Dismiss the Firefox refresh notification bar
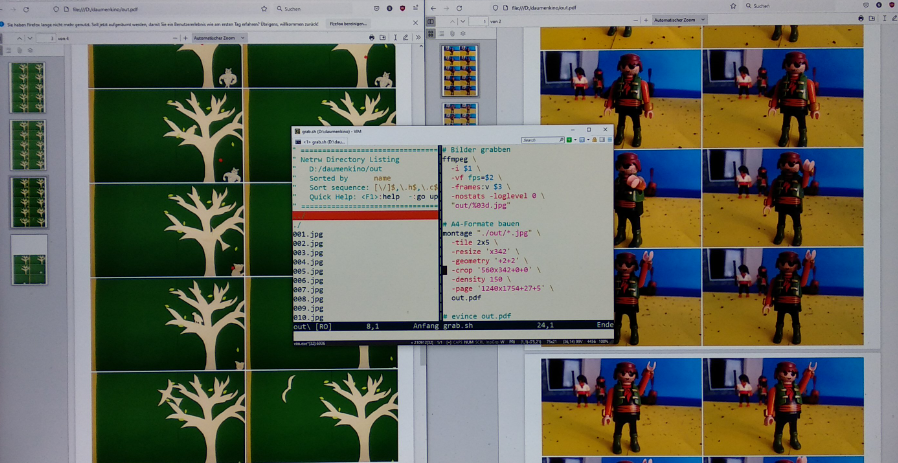Image resolution: width=898 pixels, height=463 pixels. (417, 21)
